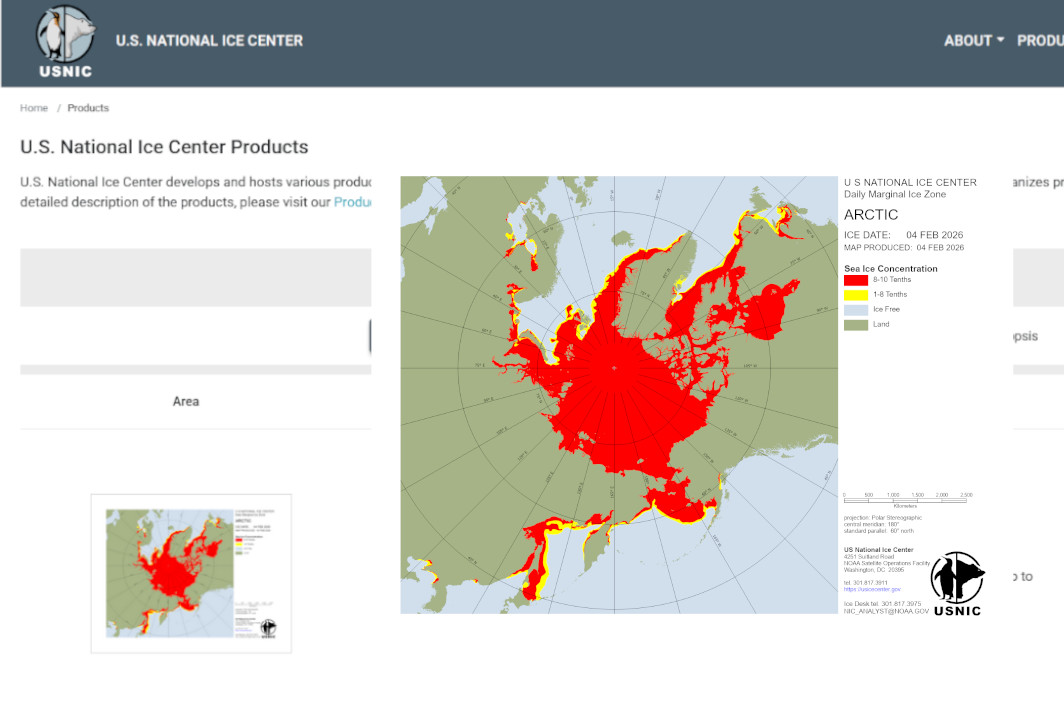
Task: Click the NIC_ANALYST@NOAA.GOV email text
Action: pos(886,611)
